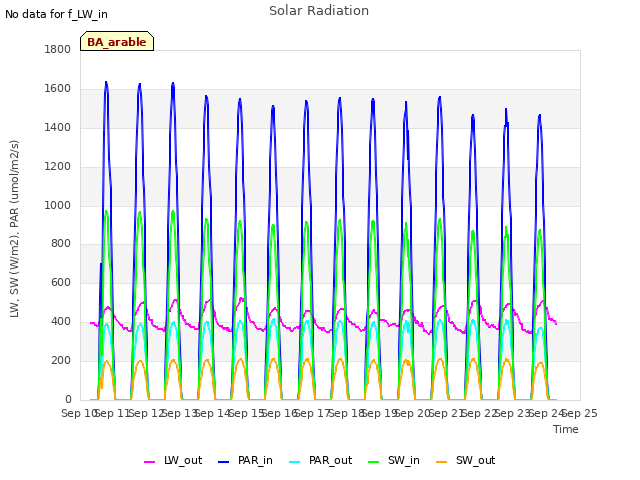The image size is (640, 480).
Task: Click the Sep 25 x-axis tick label
Action: tap(580, 413)
